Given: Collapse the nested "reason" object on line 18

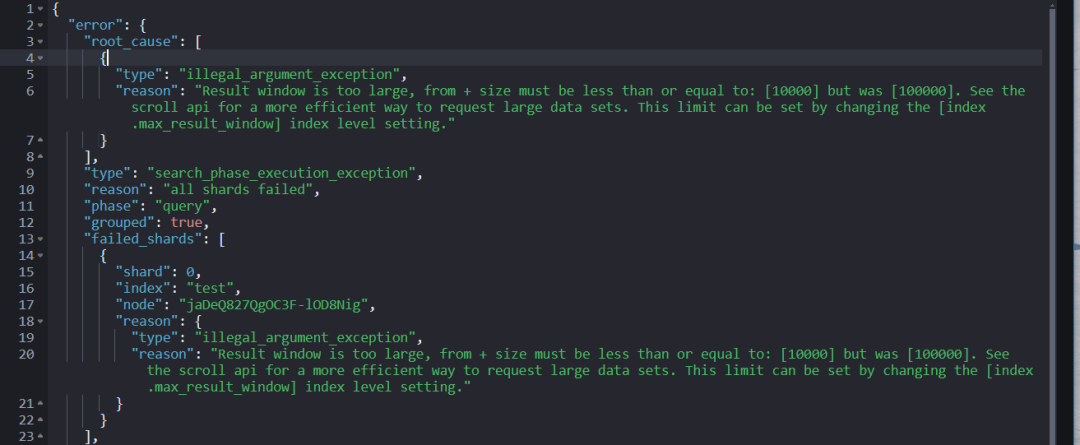Looking at the screenshot, I should tap(39, 320).
